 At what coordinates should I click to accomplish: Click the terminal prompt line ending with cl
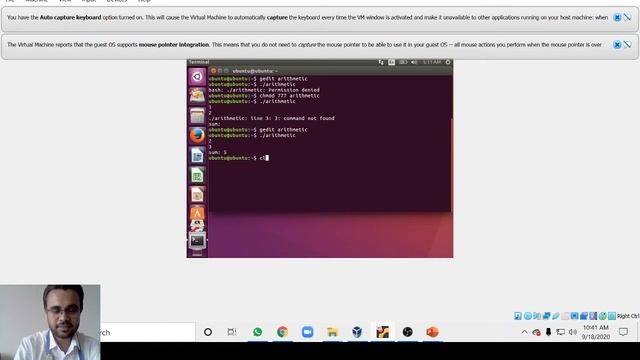click(x=238, y=158)
